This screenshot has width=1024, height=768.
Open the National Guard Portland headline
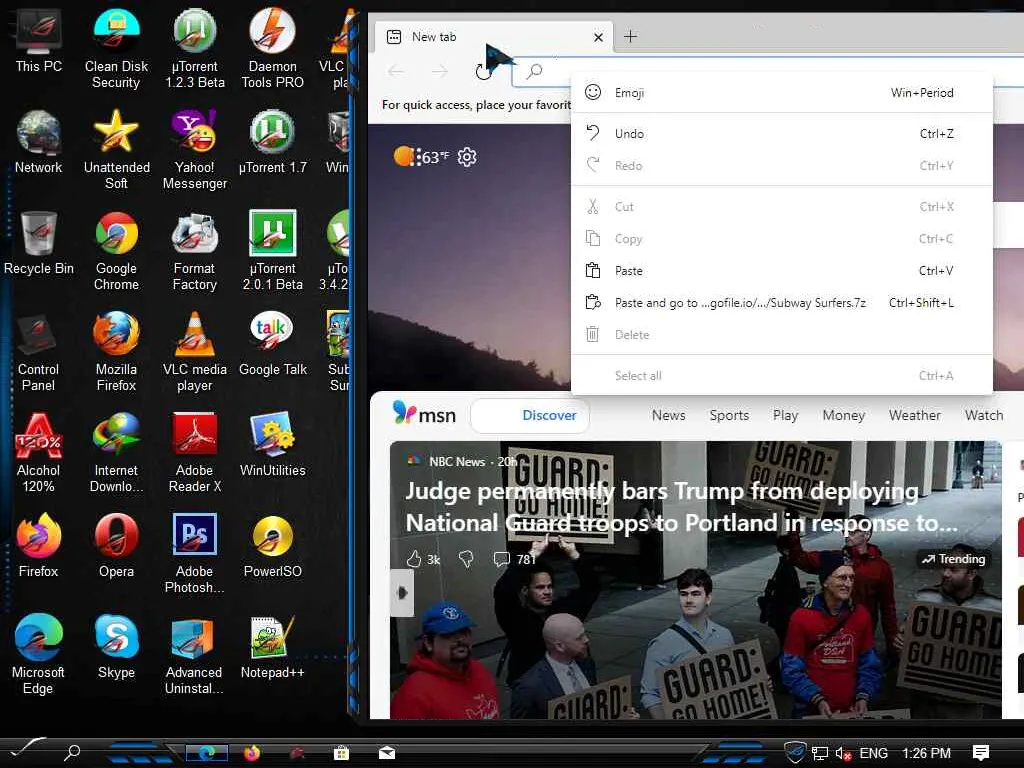coord(682,507)
